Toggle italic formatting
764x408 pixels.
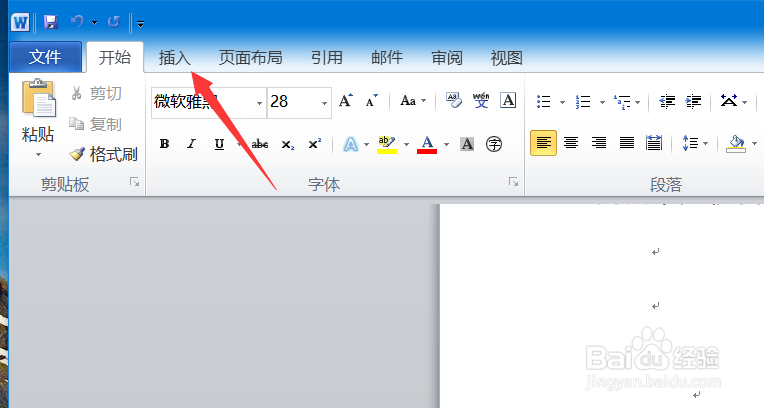(191, 144)
